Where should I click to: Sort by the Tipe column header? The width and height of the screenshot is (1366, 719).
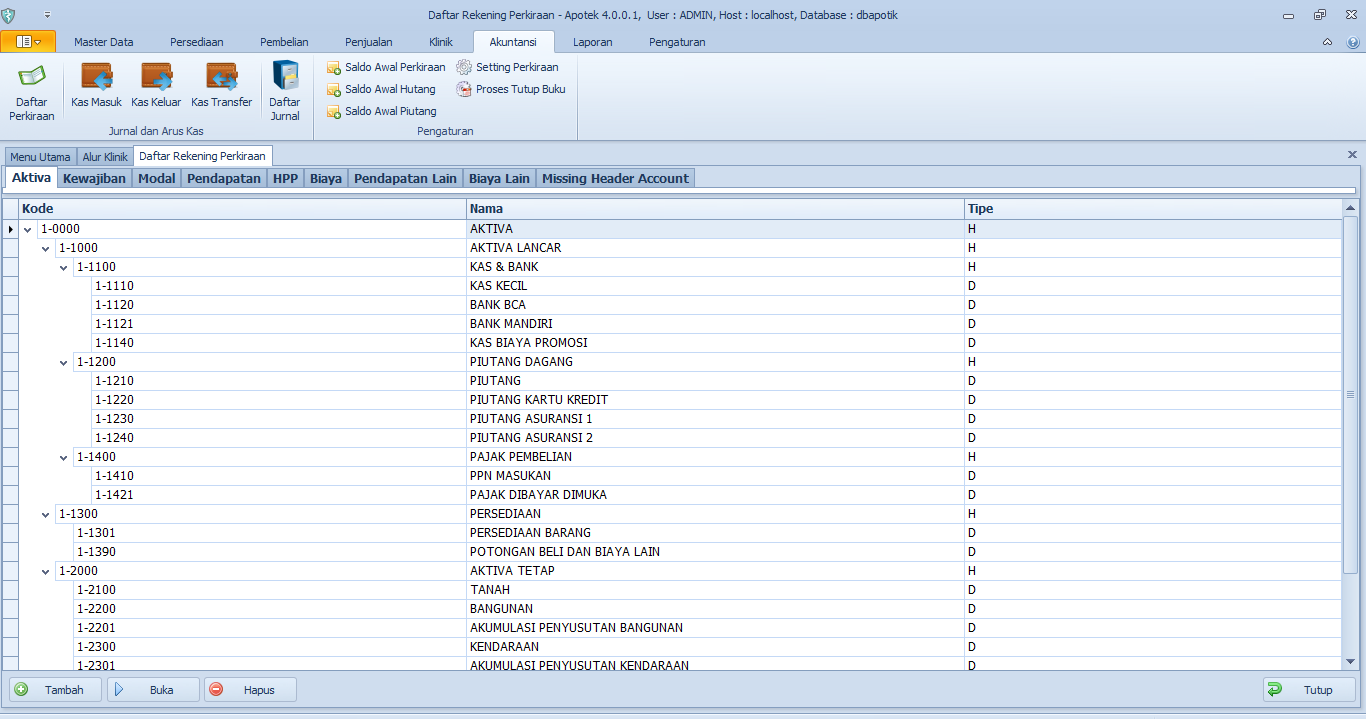1153,209
